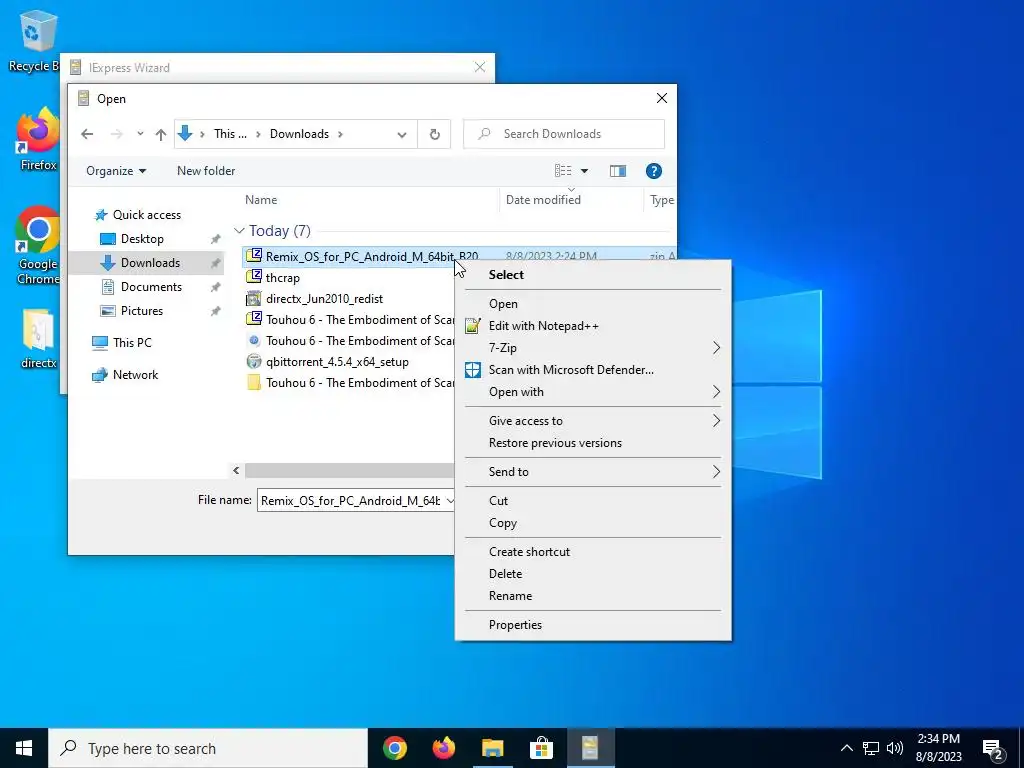Collapse the Today (7) group
Image resolution: width=1024 pixels, height=768 pixels.
[239, 231]
